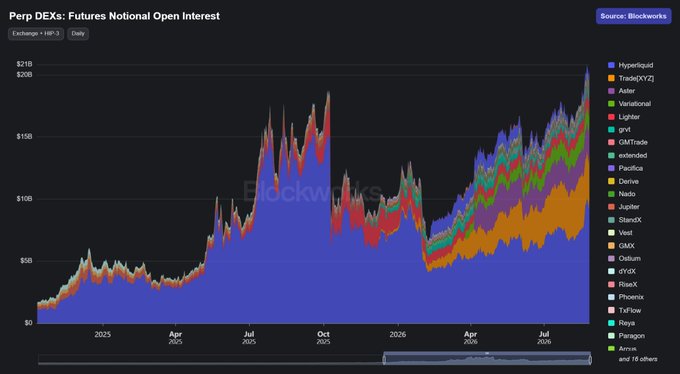
Task: Toggle the Aster purple legend swatch
Action: pos(611,91)
